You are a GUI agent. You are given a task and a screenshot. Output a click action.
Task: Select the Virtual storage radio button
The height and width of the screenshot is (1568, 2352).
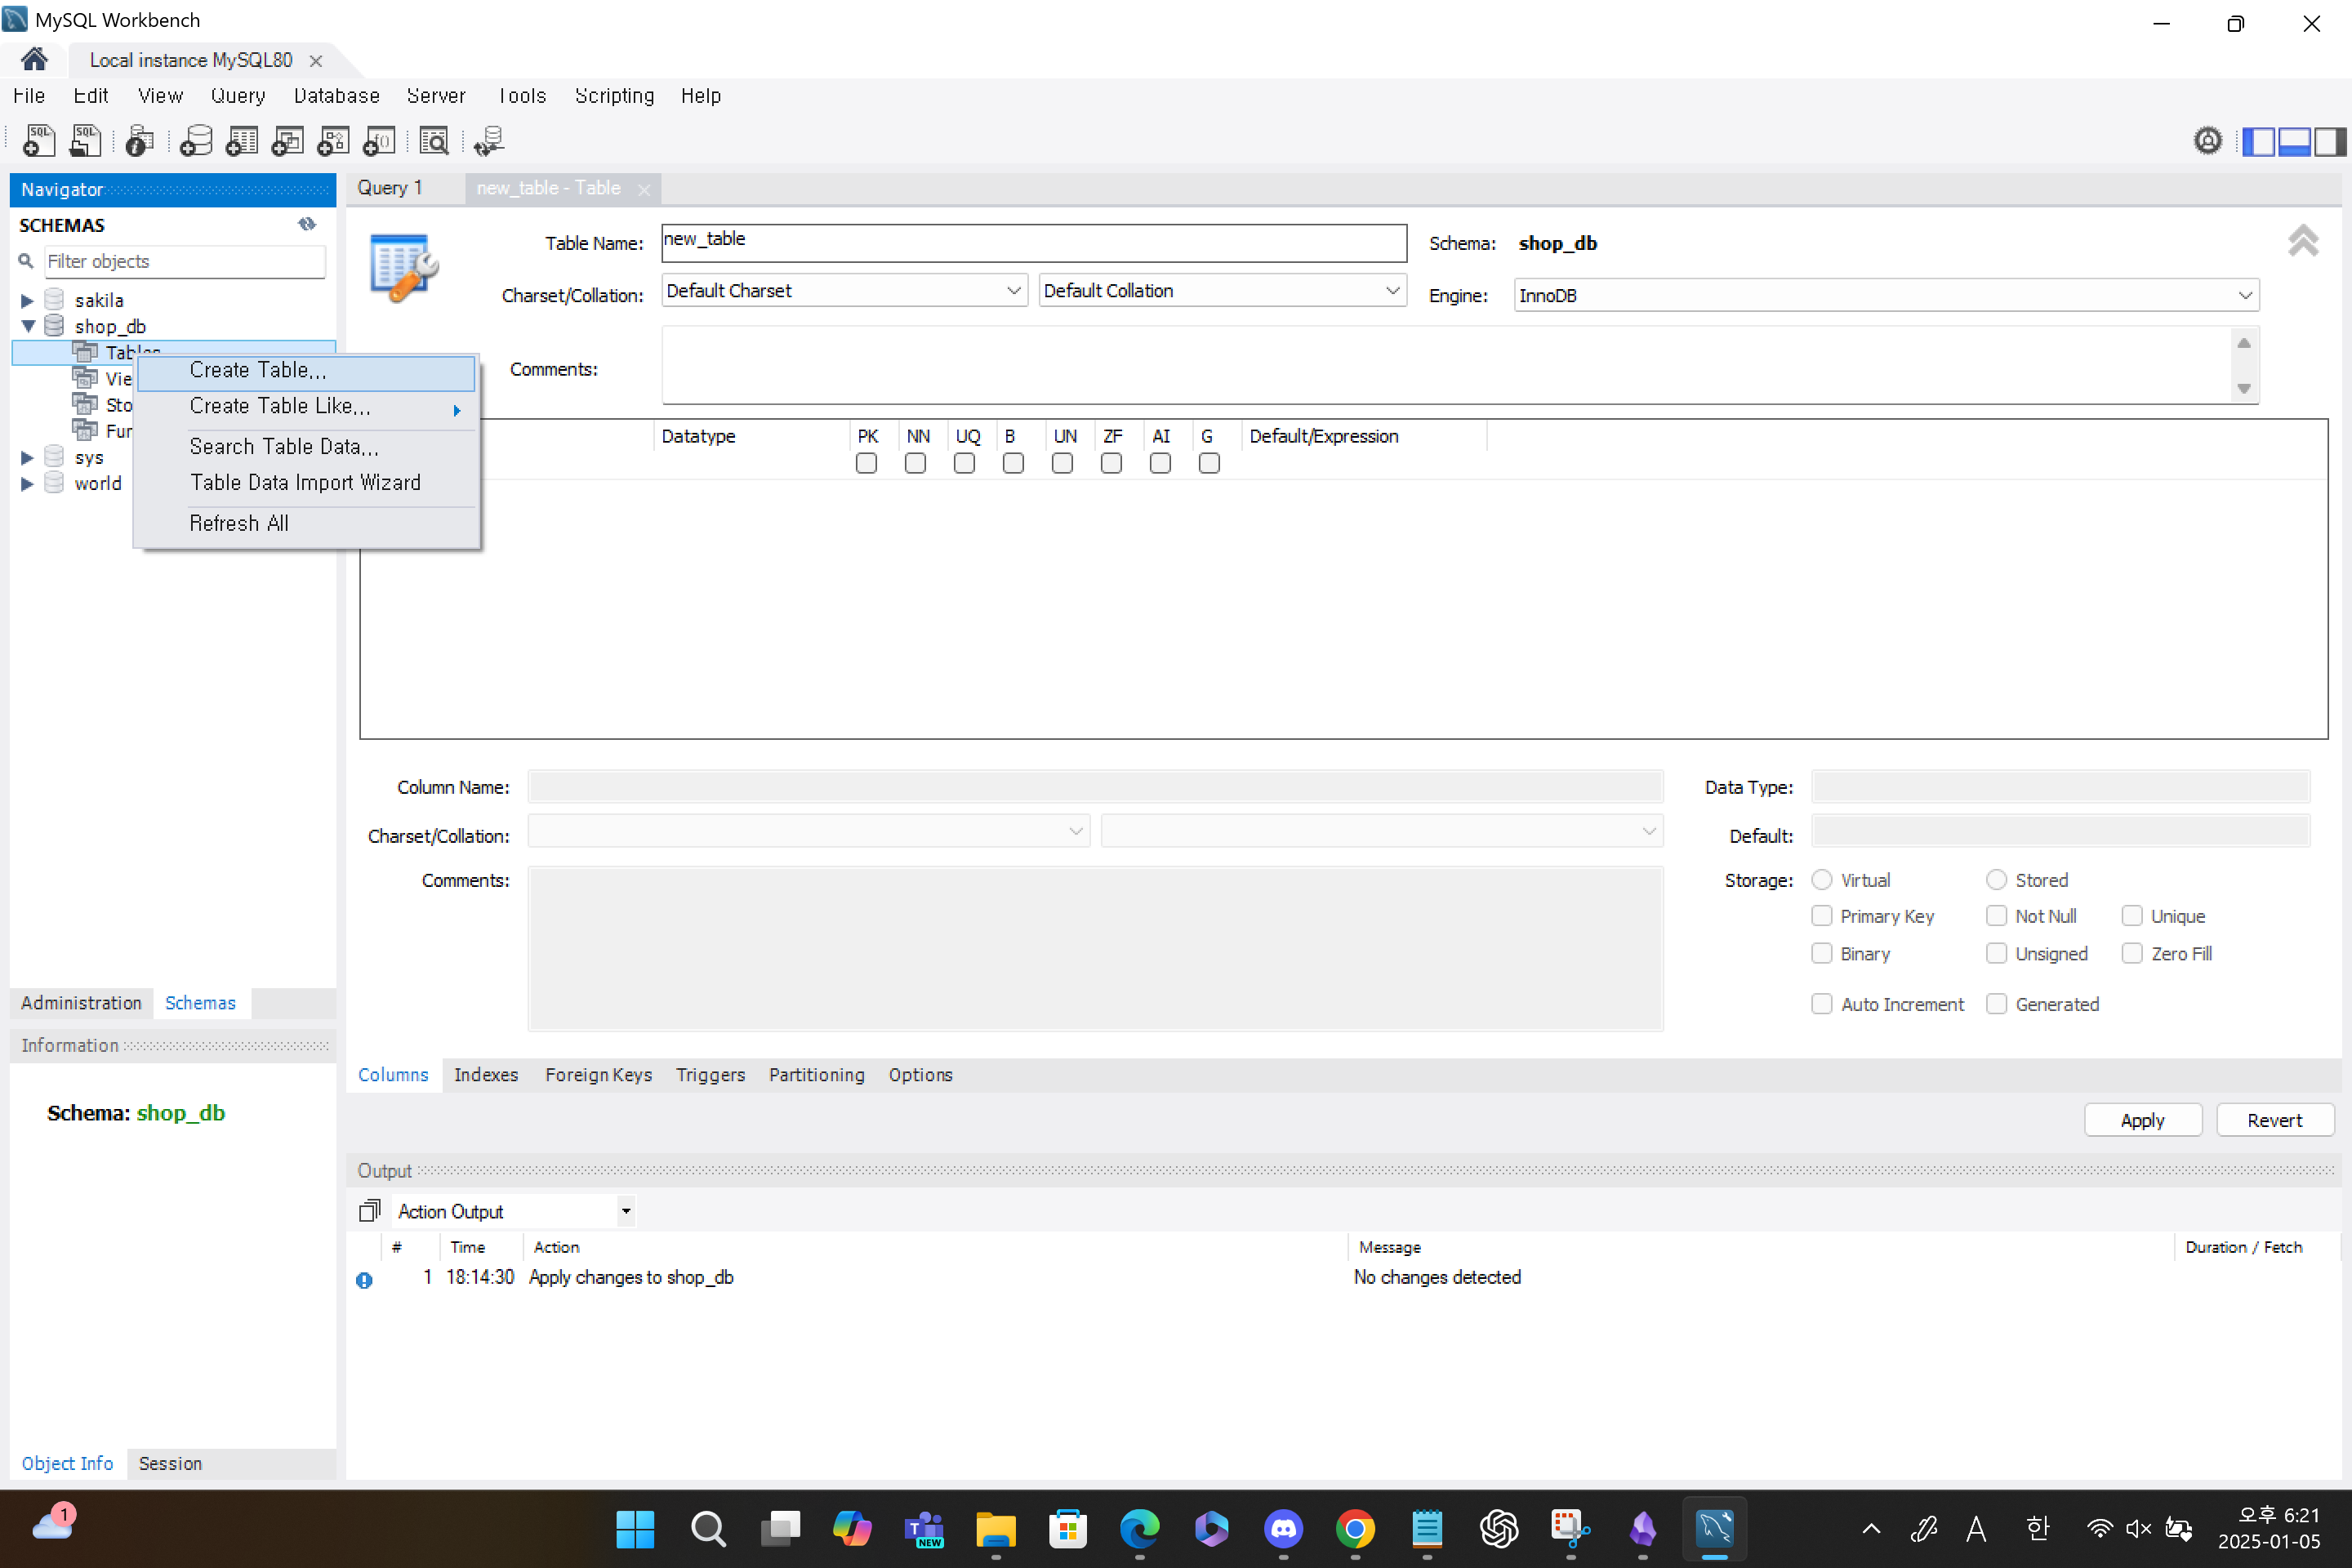pos(1822,879)
